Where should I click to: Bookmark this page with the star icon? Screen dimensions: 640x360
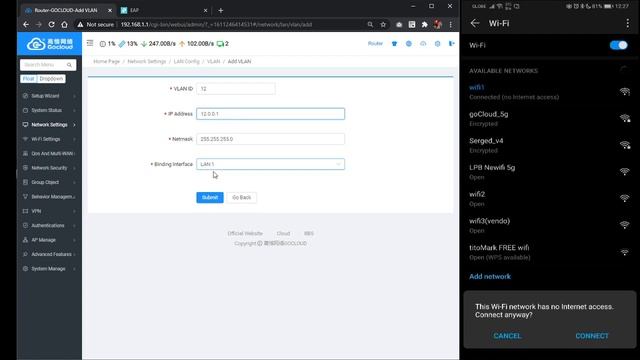pos(383,24)
